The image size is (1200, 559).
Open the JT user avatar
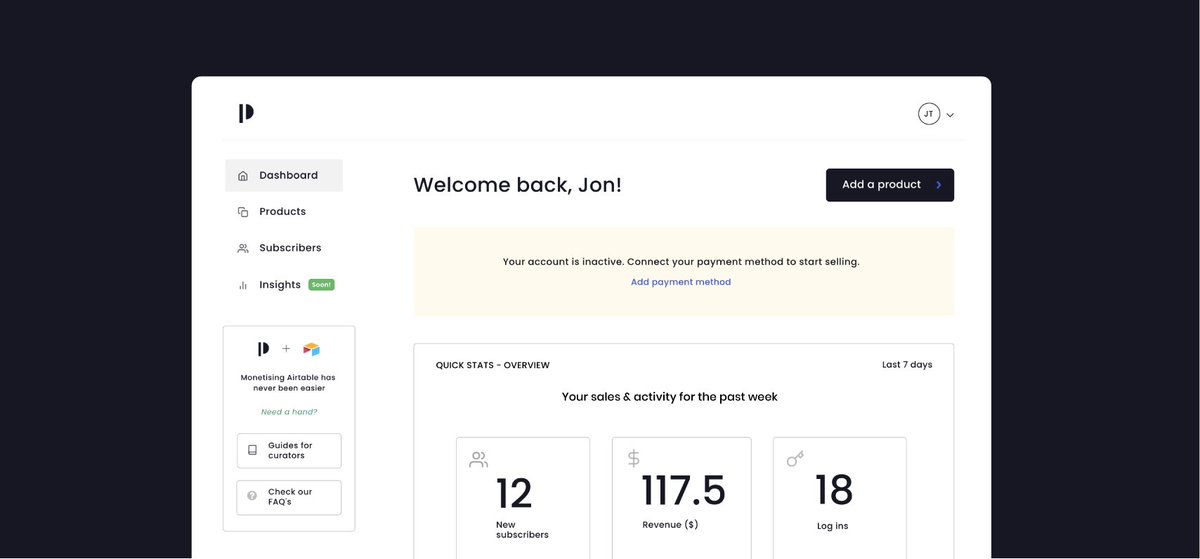pyautogui.click(x=929, y=114)
